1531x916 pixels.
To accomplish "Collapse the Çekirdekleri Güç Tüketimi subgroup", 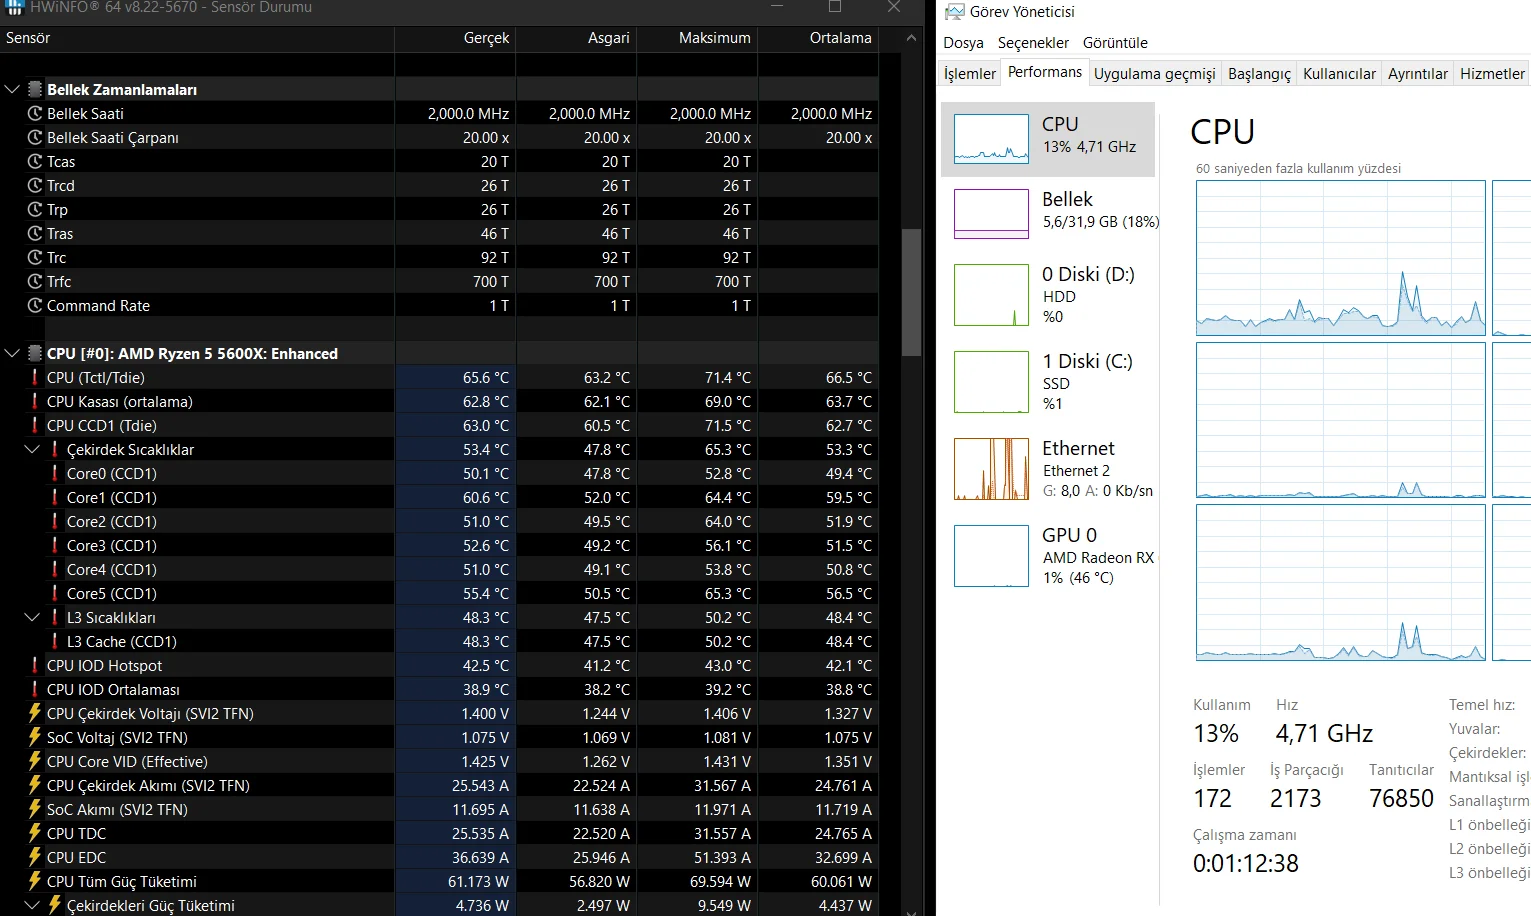I will pos(32,905).
